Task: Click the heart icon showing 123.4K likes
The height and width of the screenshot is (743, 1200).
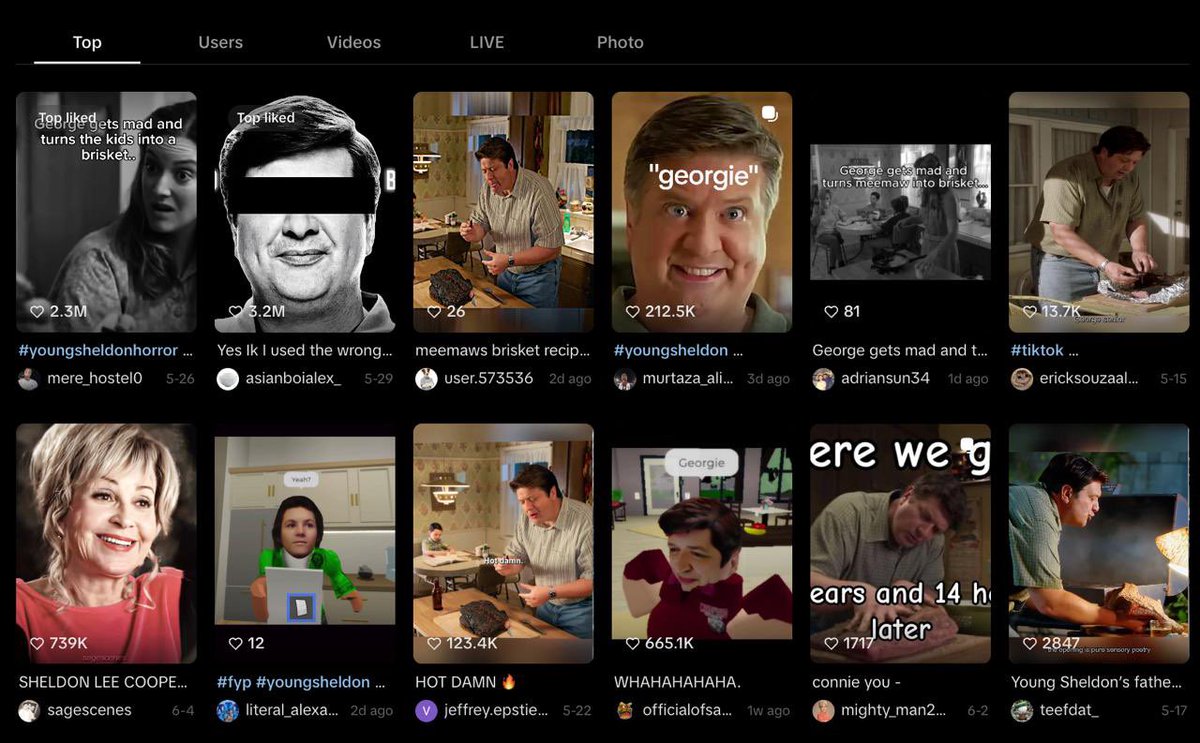Action: (x=434, y=643)
